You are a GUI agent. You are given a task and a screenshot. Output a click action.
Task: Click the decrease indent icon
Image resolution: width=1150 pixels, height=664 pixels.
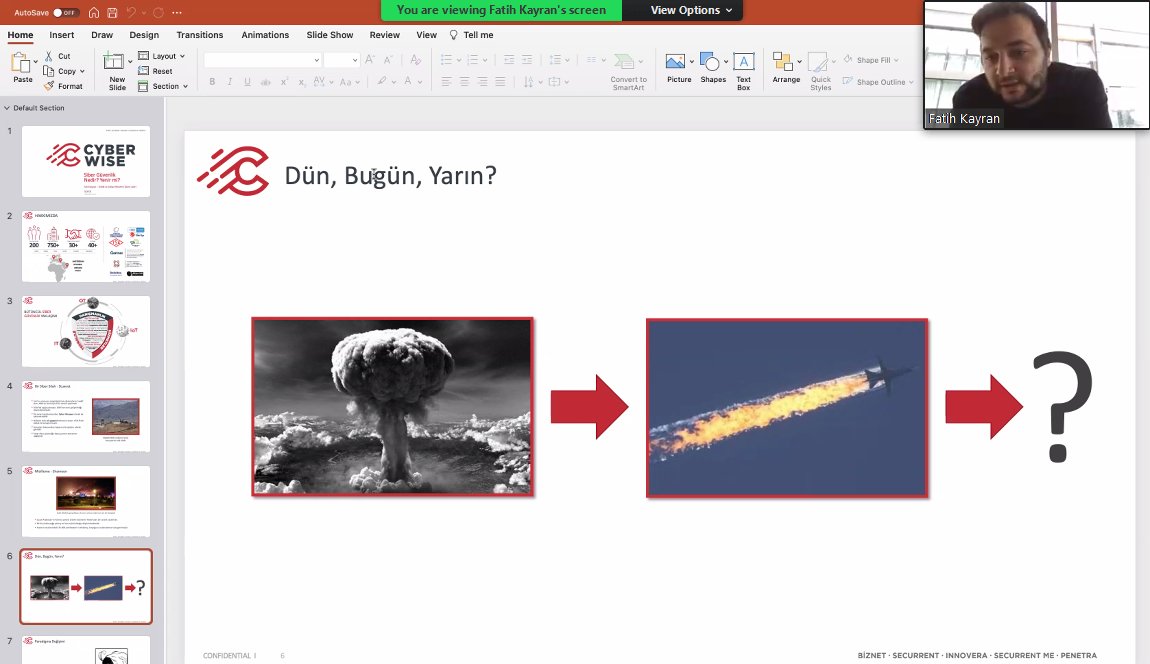tap(508, 60)
